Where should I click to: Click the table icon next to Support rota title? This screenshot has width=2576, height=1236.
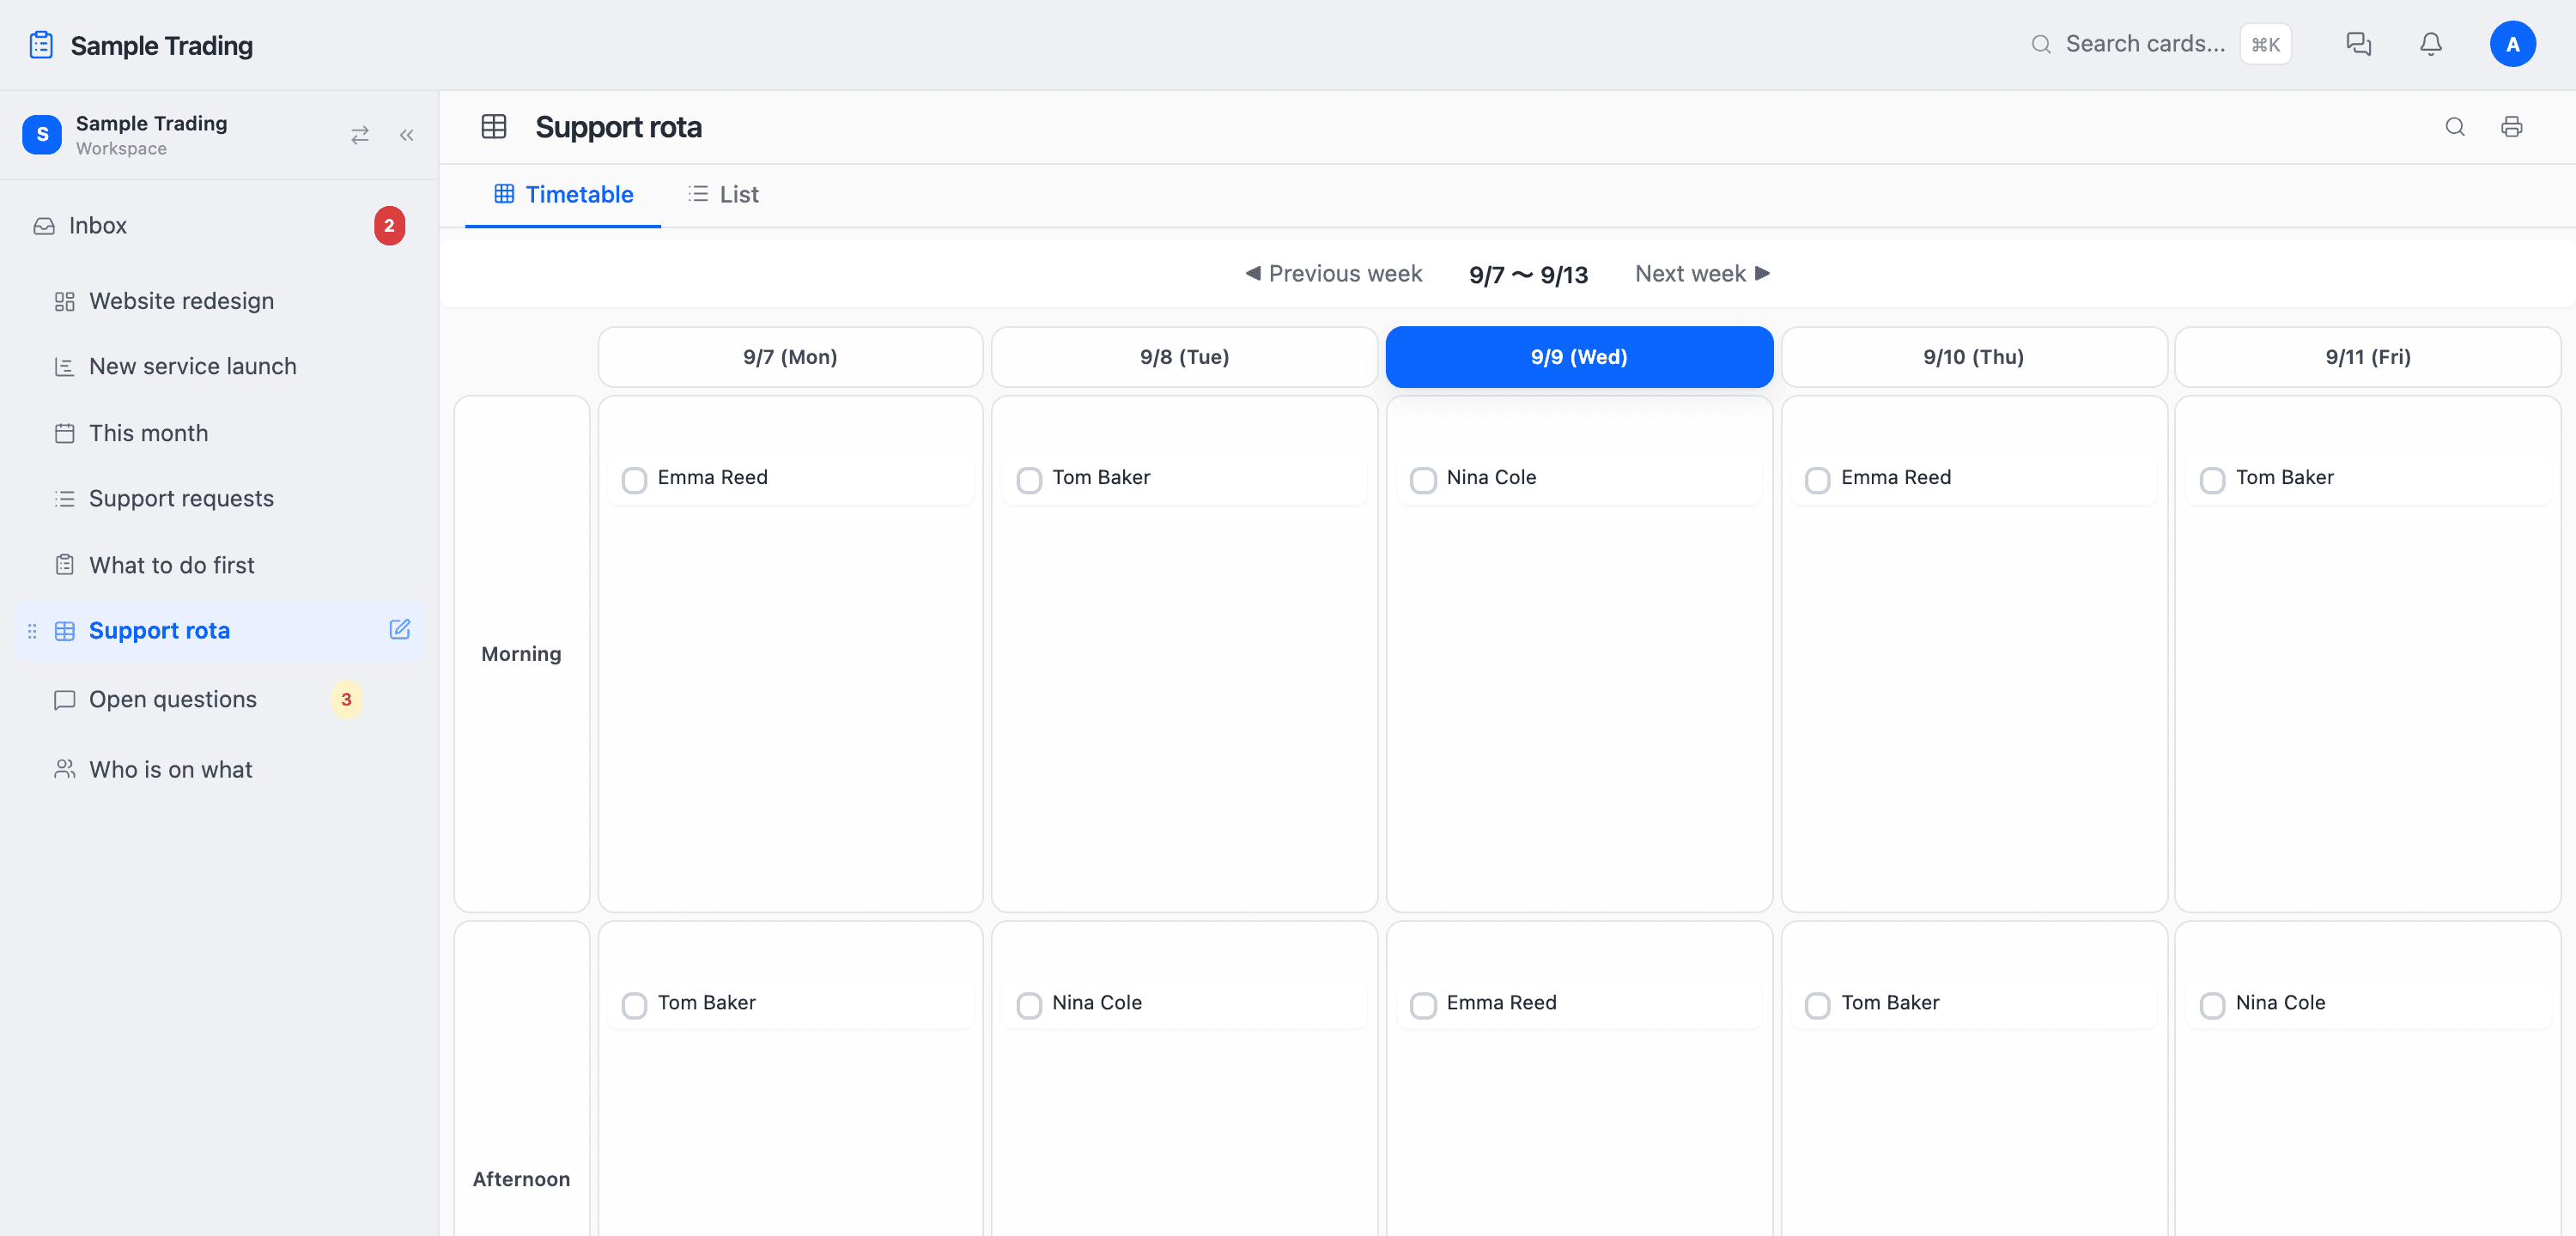494,127
